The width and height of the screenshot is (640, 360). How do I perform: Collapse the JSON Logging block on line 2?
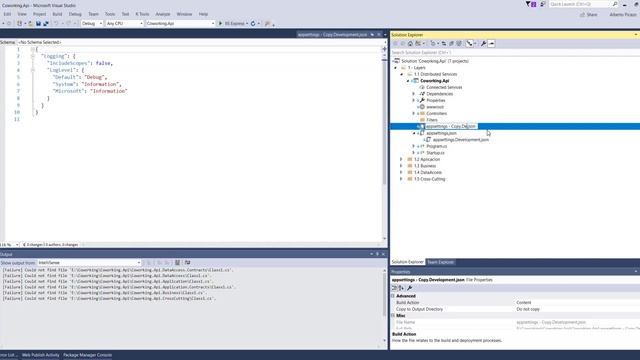click(x=33, y=56)
